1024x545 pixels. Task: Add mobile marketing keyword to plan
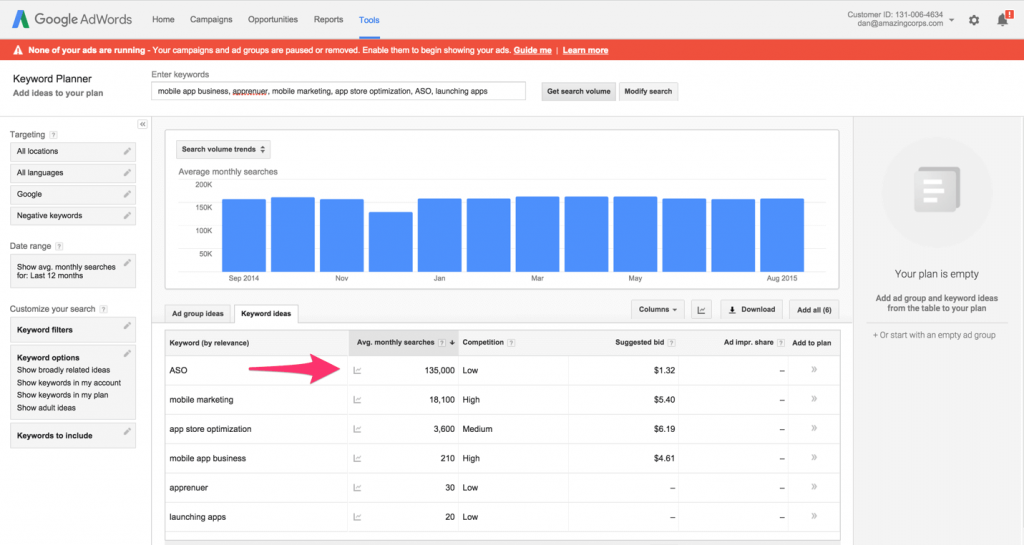(814, 399)
